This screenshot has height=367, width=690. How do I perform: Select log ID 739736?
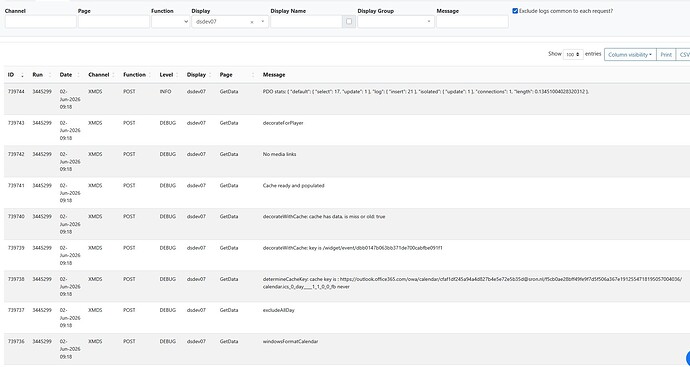16,341
